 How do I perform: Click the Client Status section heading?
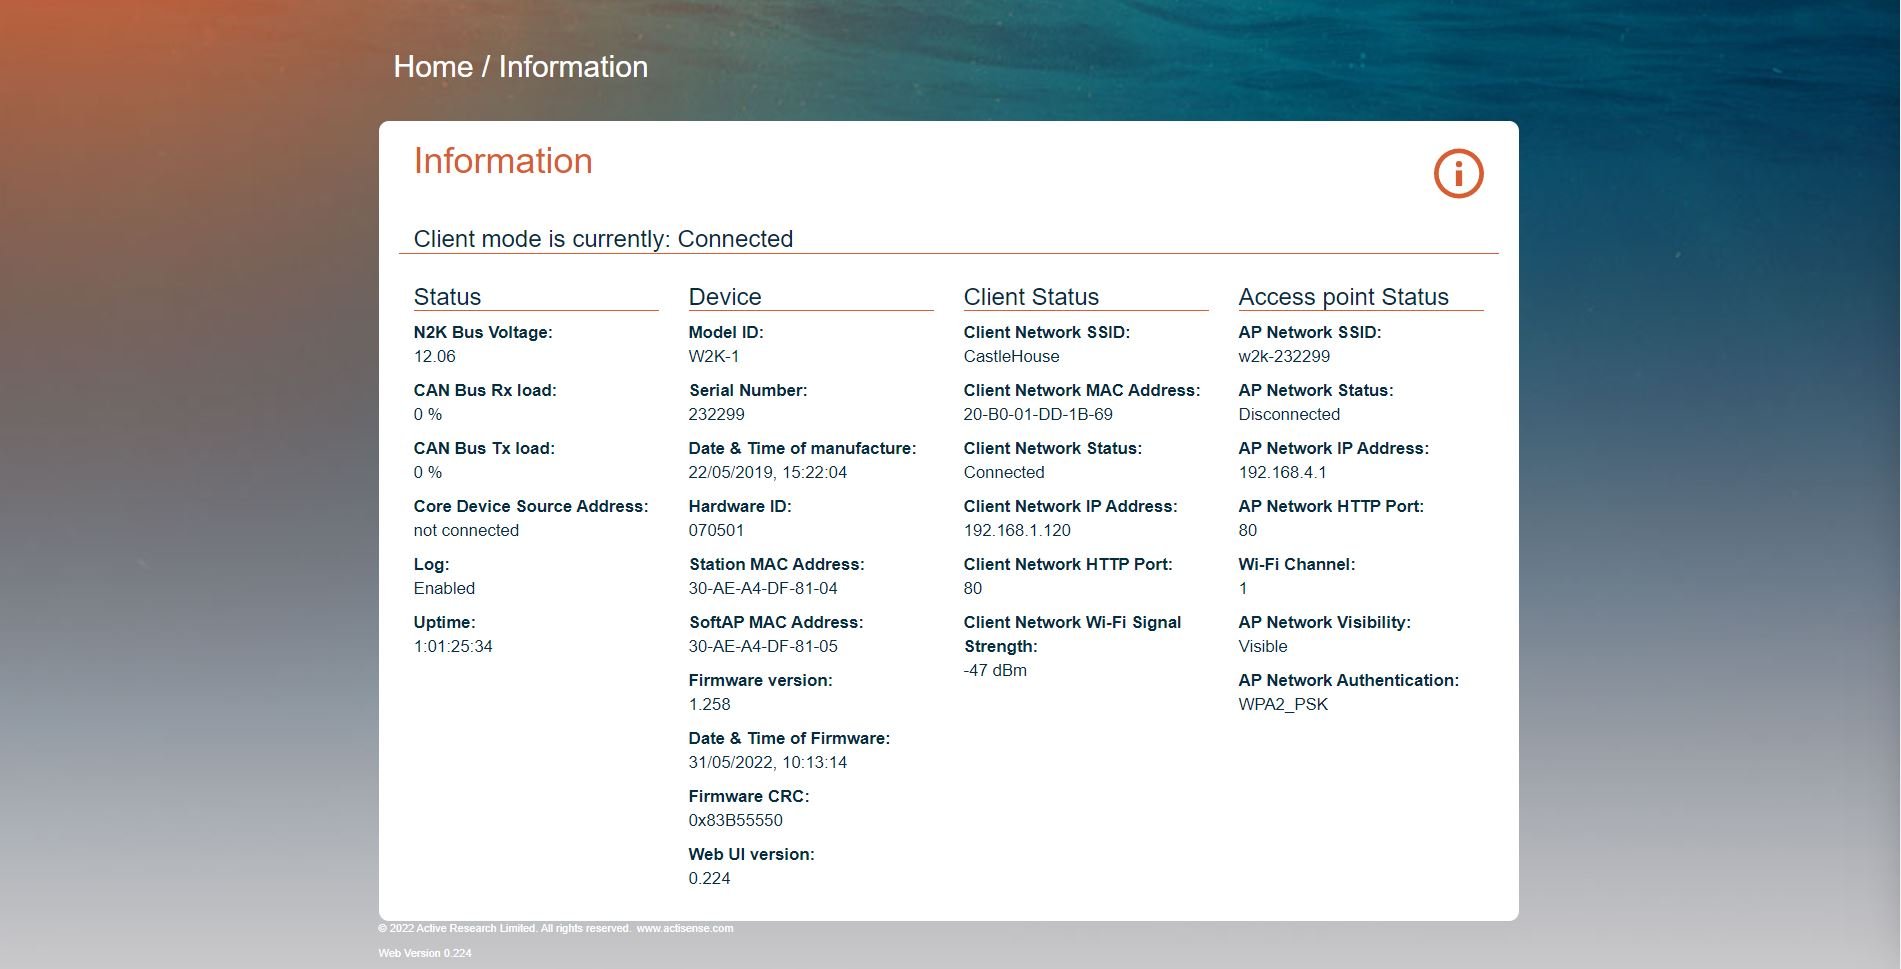coord(1031,297)
